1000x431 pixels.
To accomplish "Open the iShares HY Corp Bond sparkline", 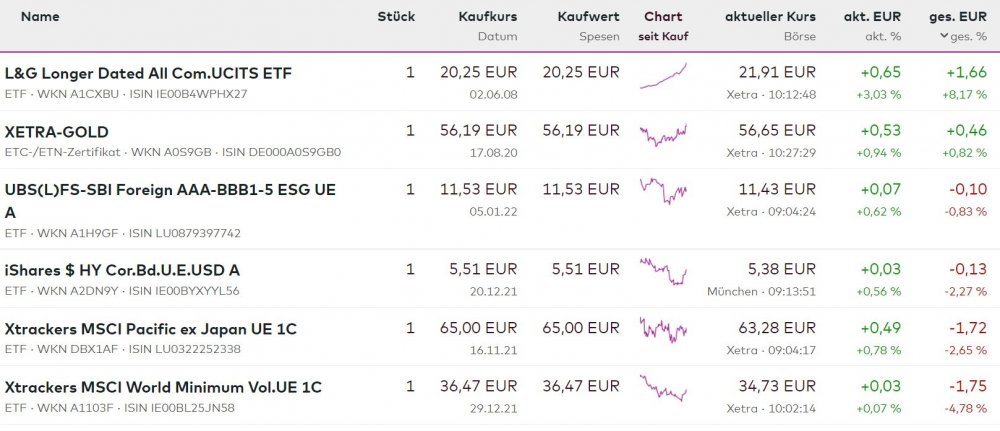I will (x=663, y=270).
